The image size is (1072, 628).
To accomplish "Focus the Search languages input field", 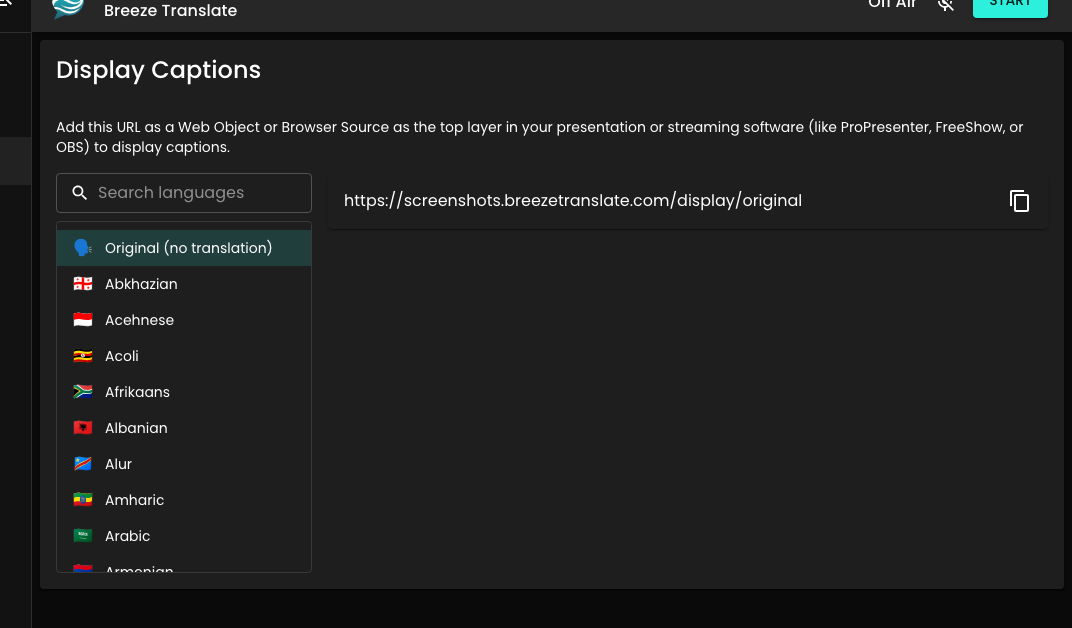I will (184, 193).
